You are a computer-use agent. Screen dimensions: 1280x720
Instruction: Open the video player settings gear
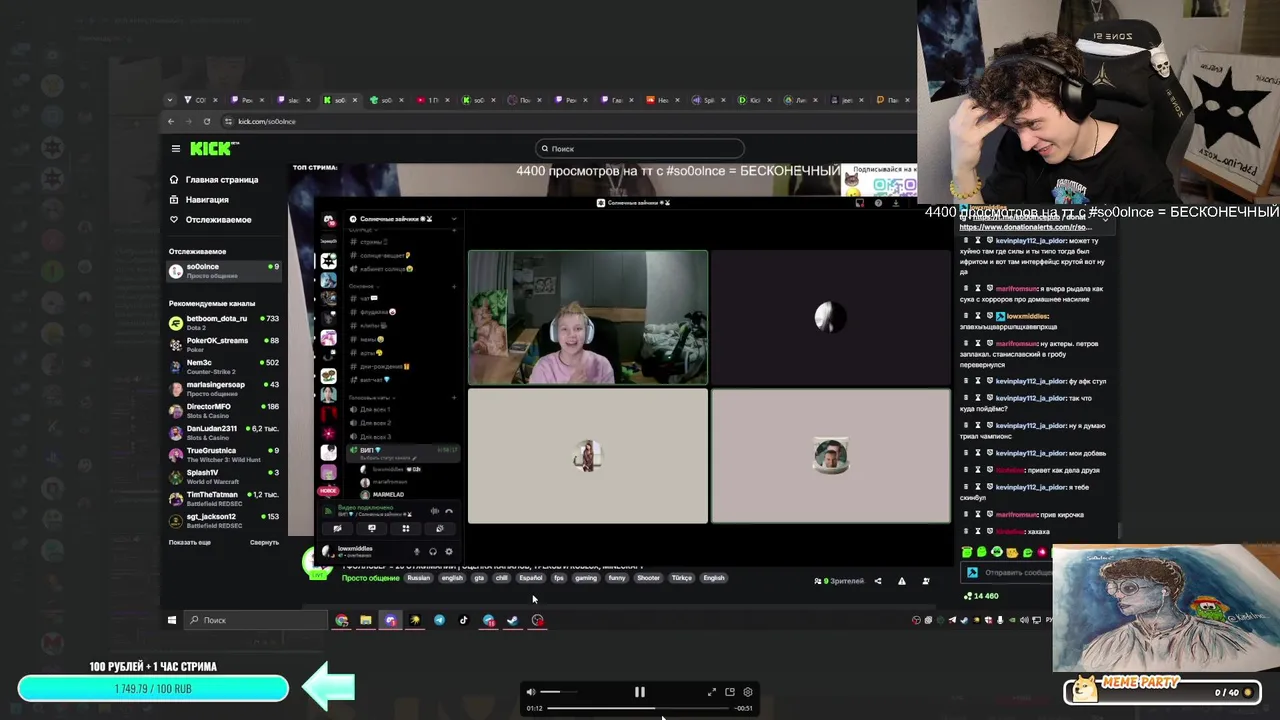(748, 692)
